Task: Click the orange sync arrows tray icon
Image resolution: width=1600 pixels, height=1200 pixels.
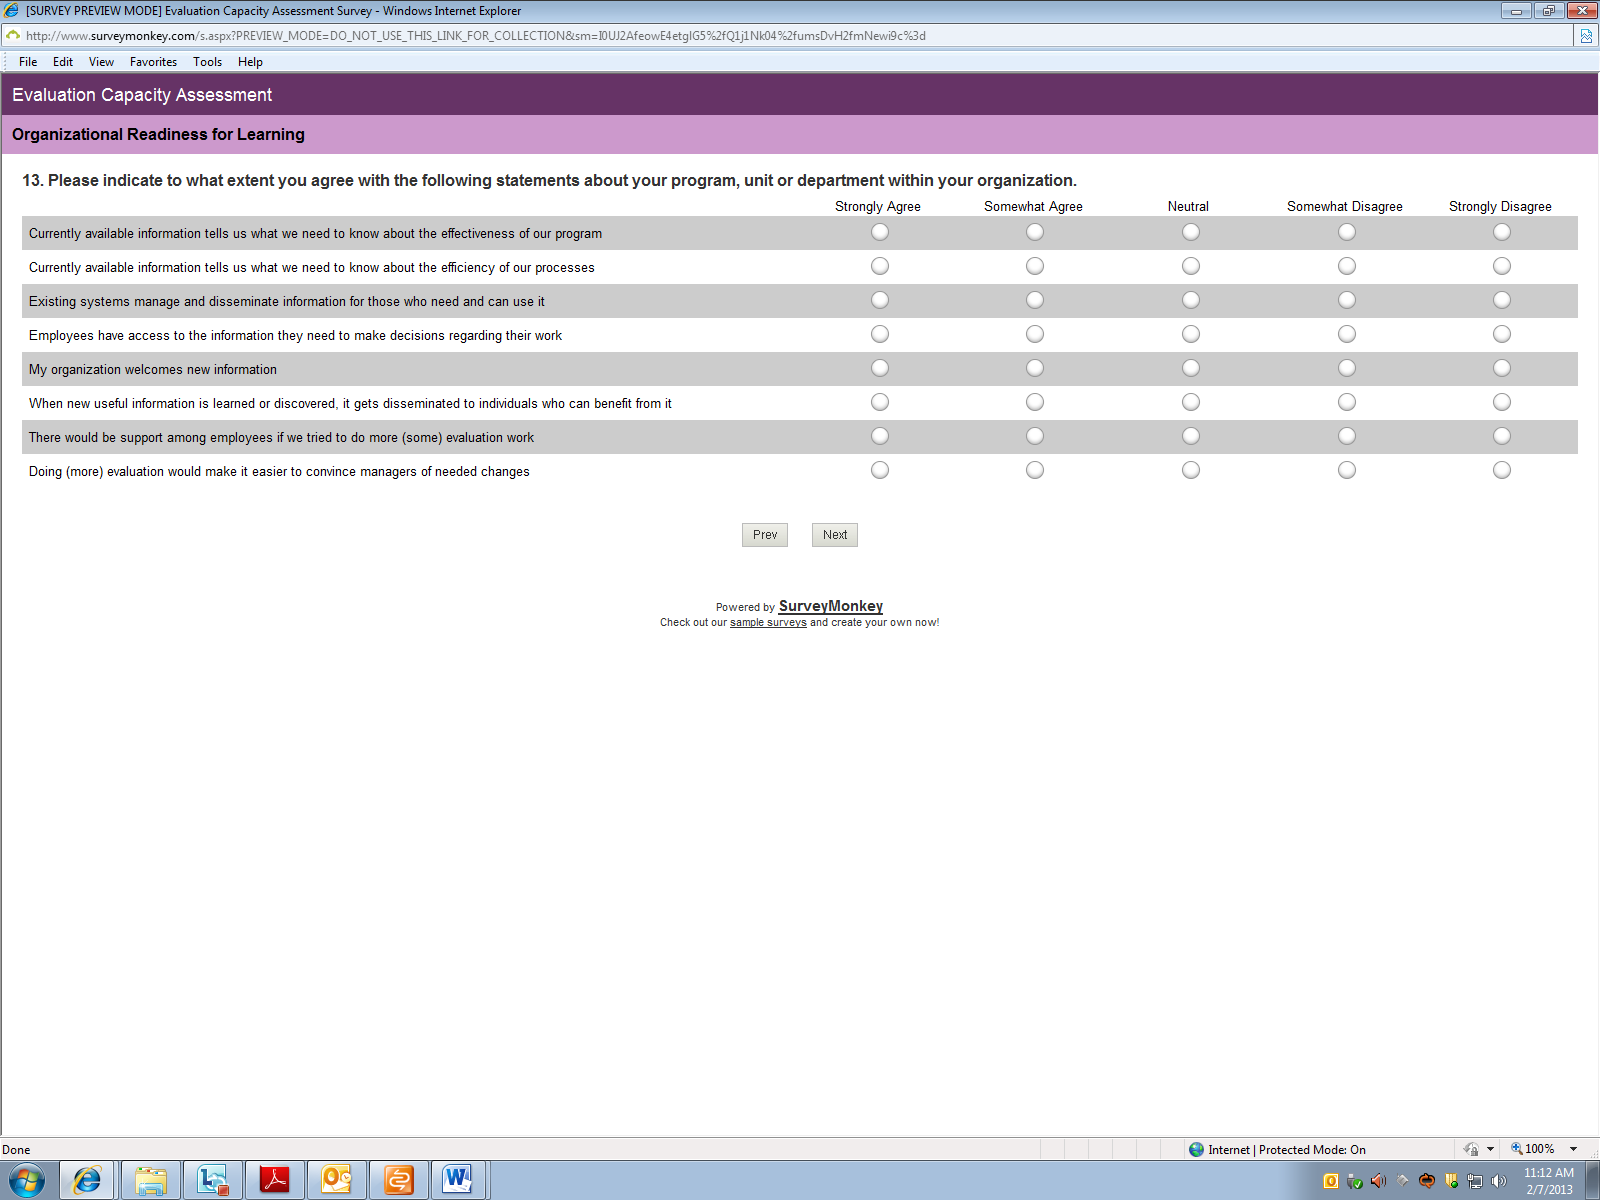Action: pyautogui.click(x=1427, y=1181)
